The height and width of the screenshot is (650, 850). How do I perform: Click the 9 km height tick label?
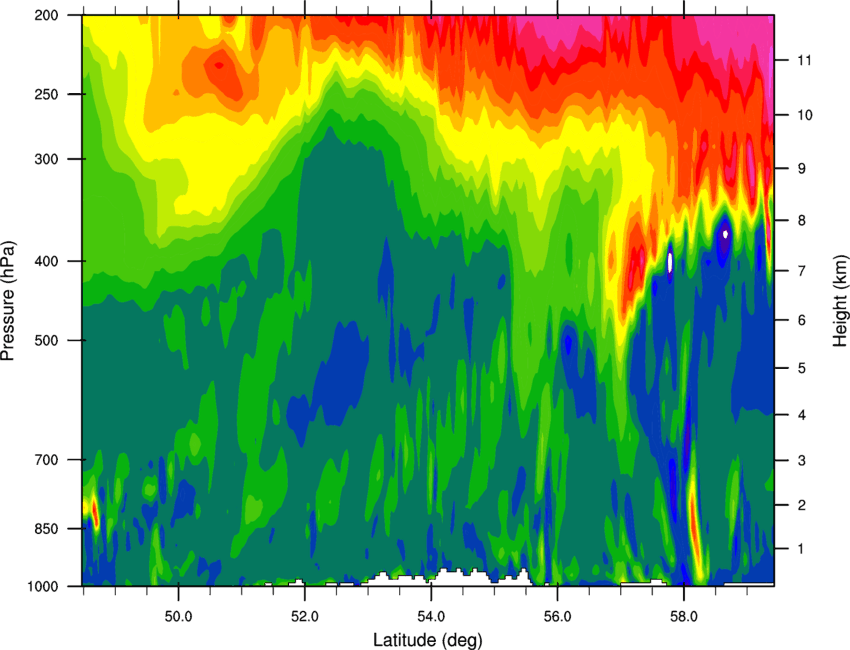coord(802,169)
